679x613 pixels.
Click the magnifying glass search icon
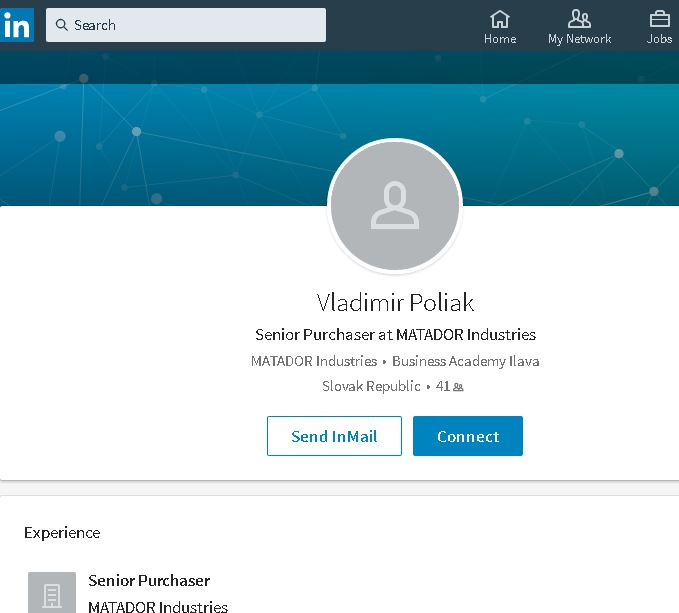tap(62, 25)
